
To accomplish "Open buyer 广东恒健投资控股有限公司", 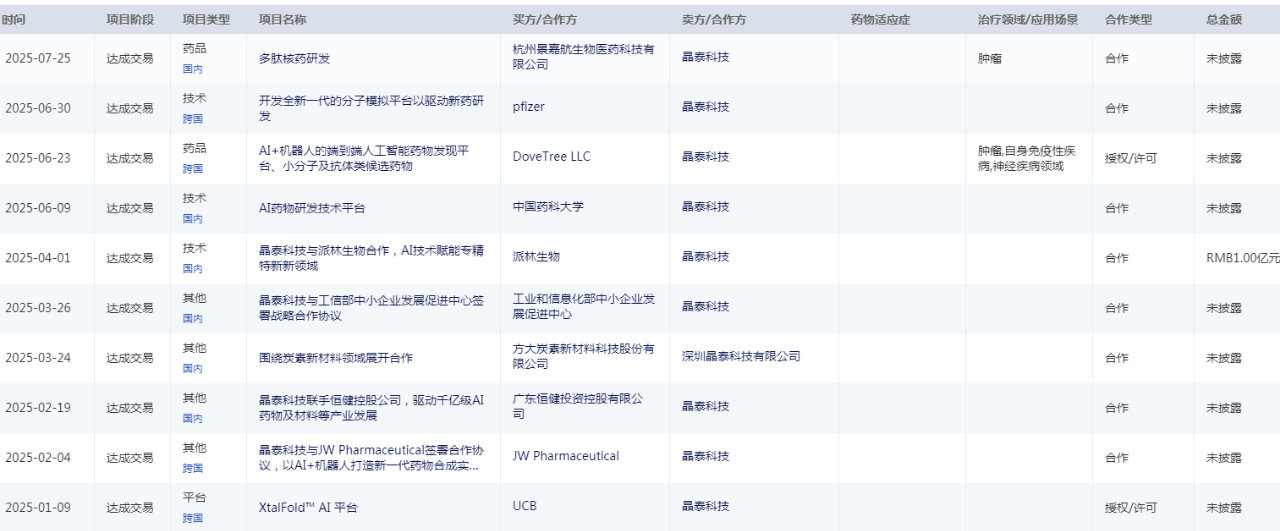I will 578,407.
